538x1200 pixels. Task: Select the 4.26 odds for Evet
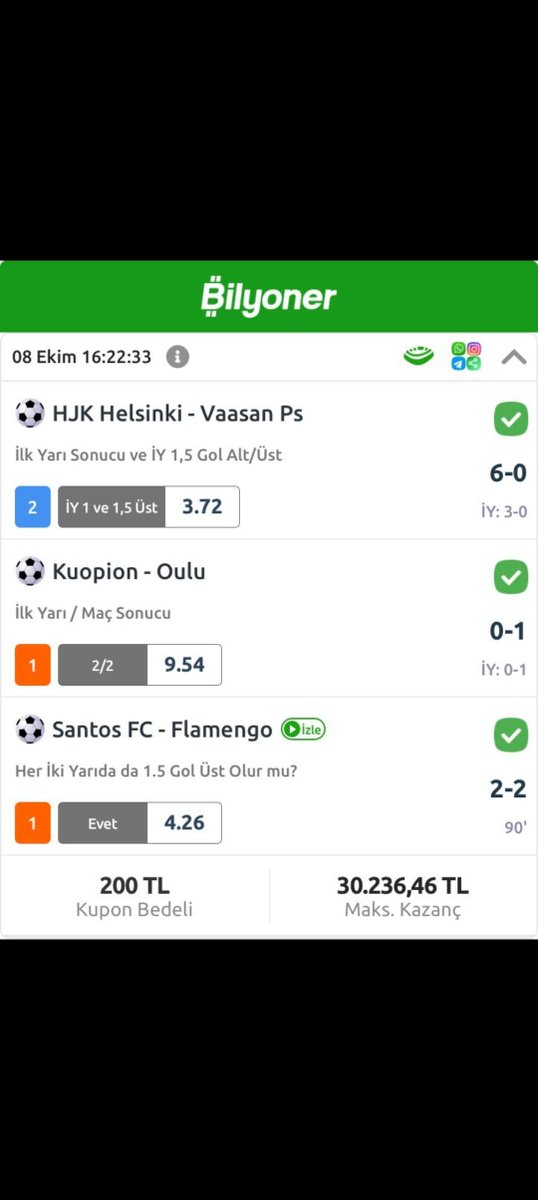tap(184, 823)
